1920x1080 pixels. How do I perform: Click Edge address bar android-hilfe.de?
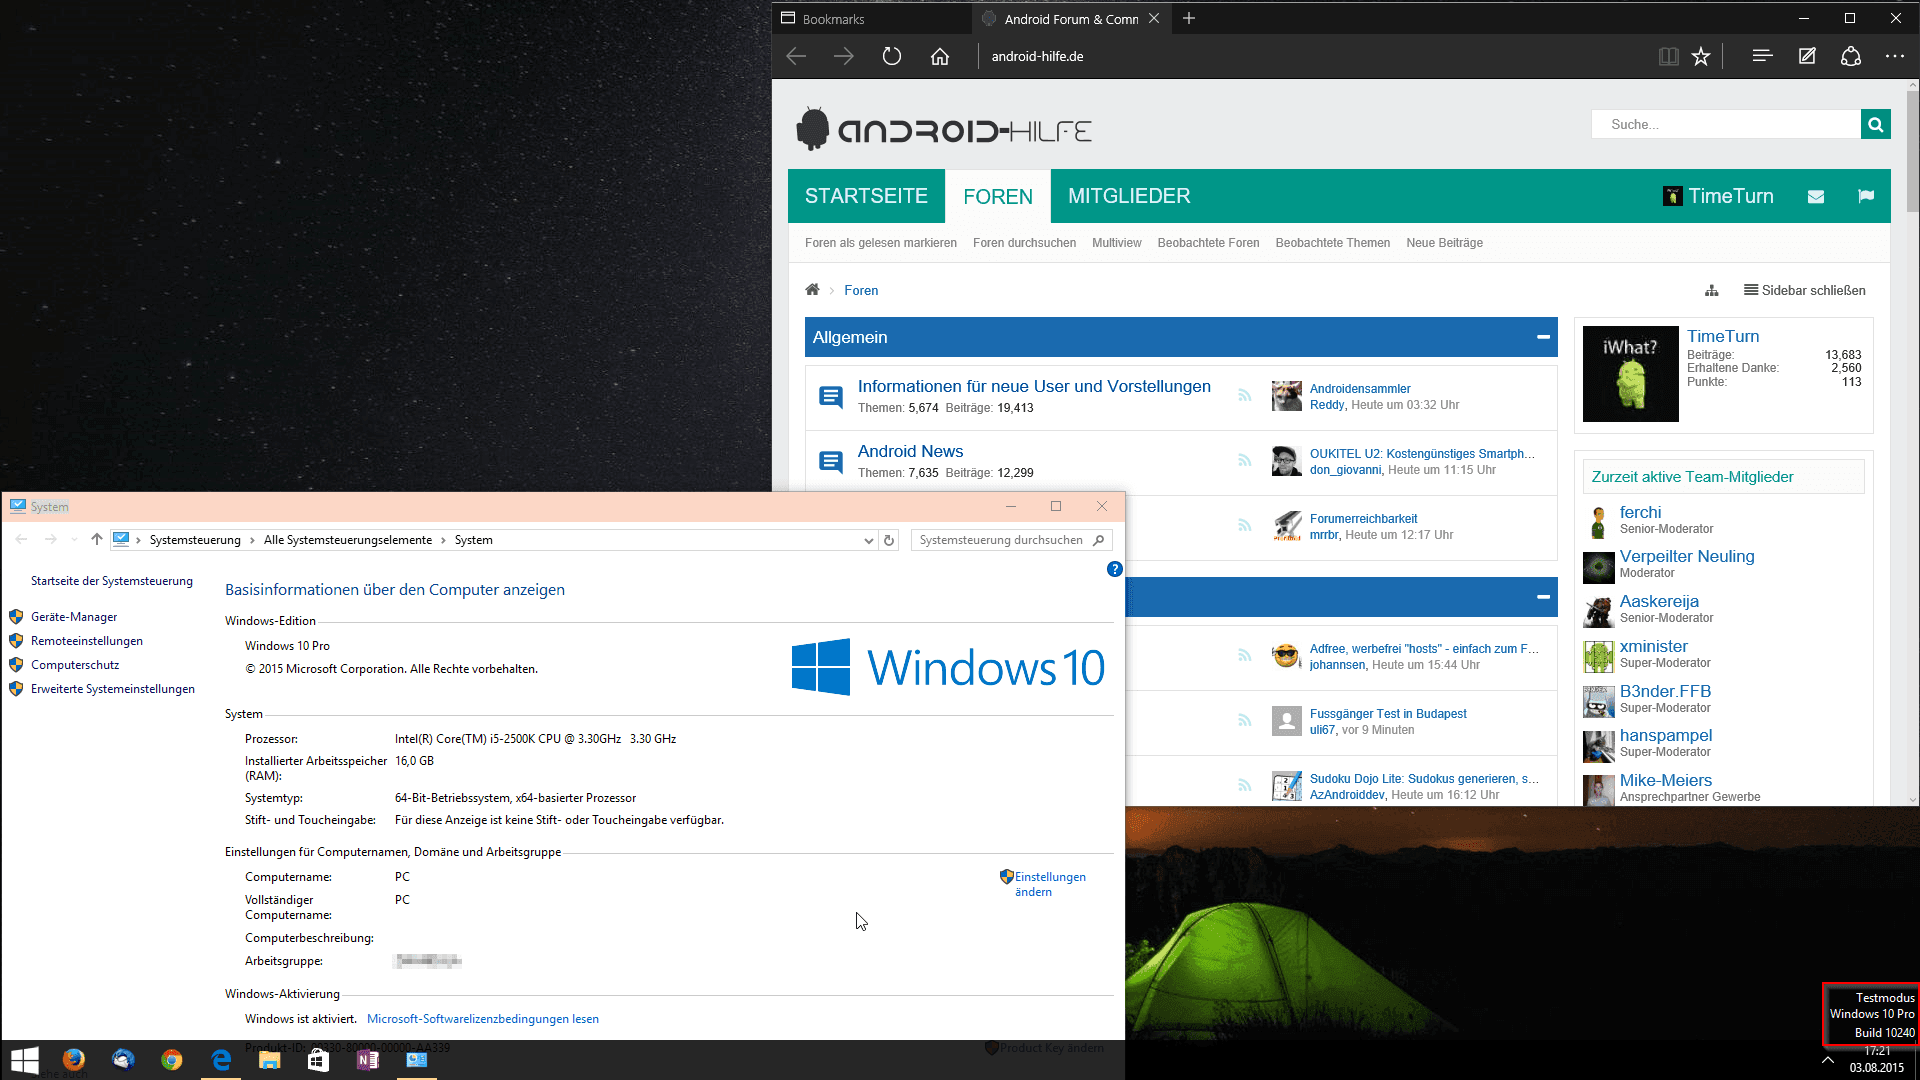[1037, 56]
